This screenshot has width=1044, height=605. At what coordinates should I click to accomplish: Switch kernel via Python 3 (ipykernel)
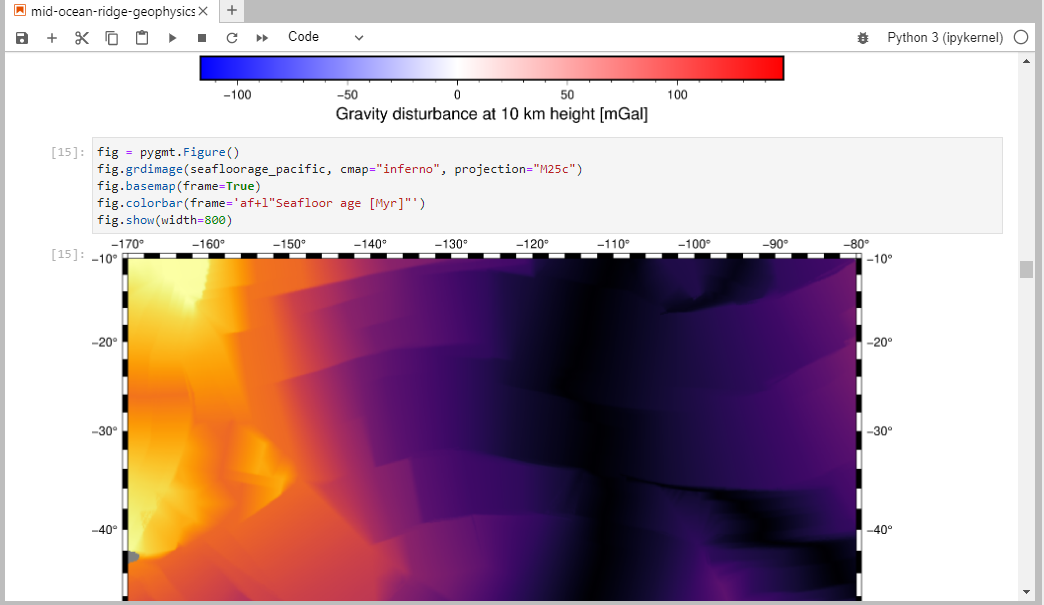click(x=945, y=38)
